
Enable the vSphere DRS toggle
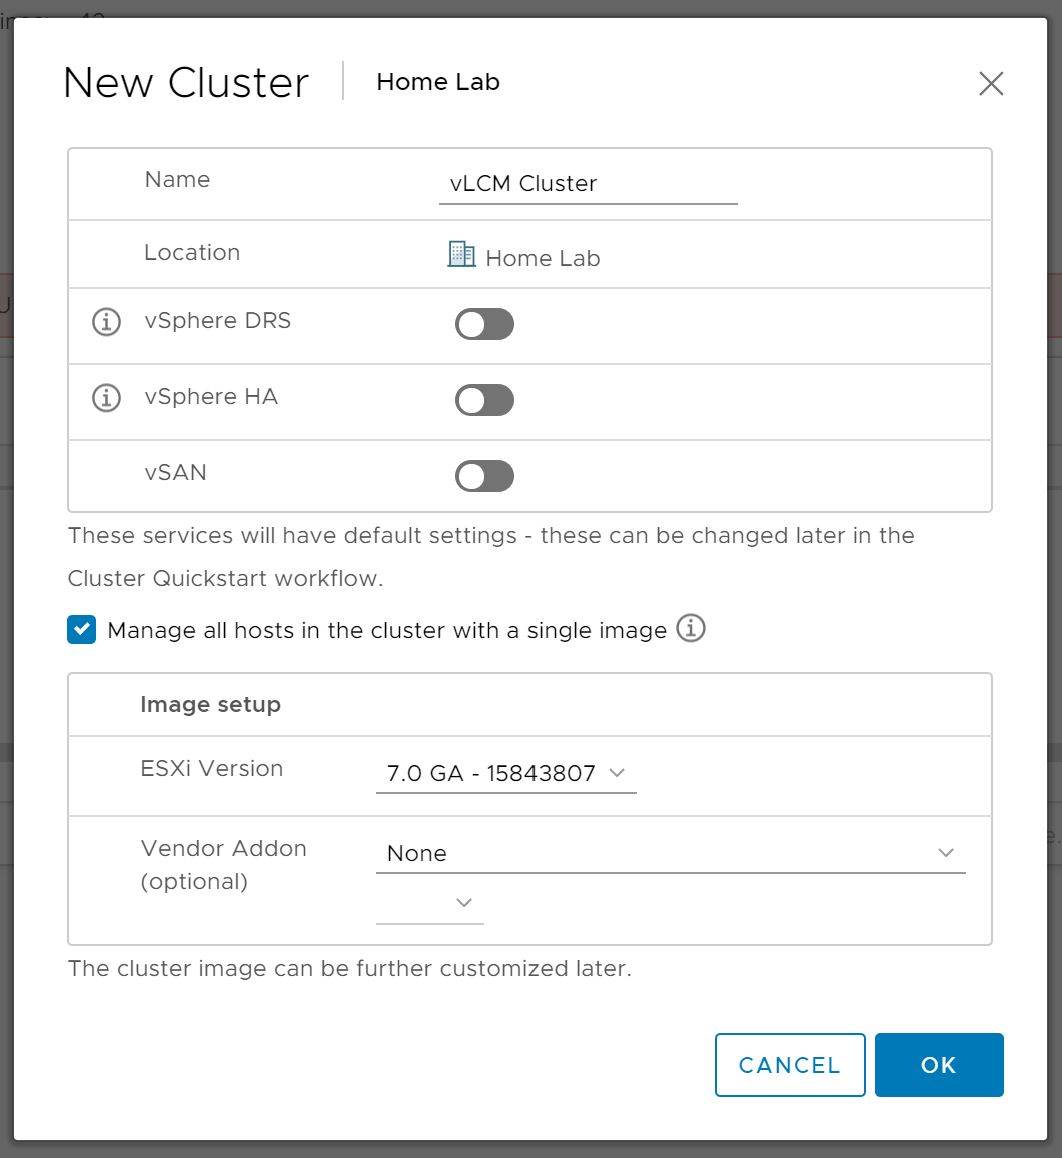tap(484, 324)
